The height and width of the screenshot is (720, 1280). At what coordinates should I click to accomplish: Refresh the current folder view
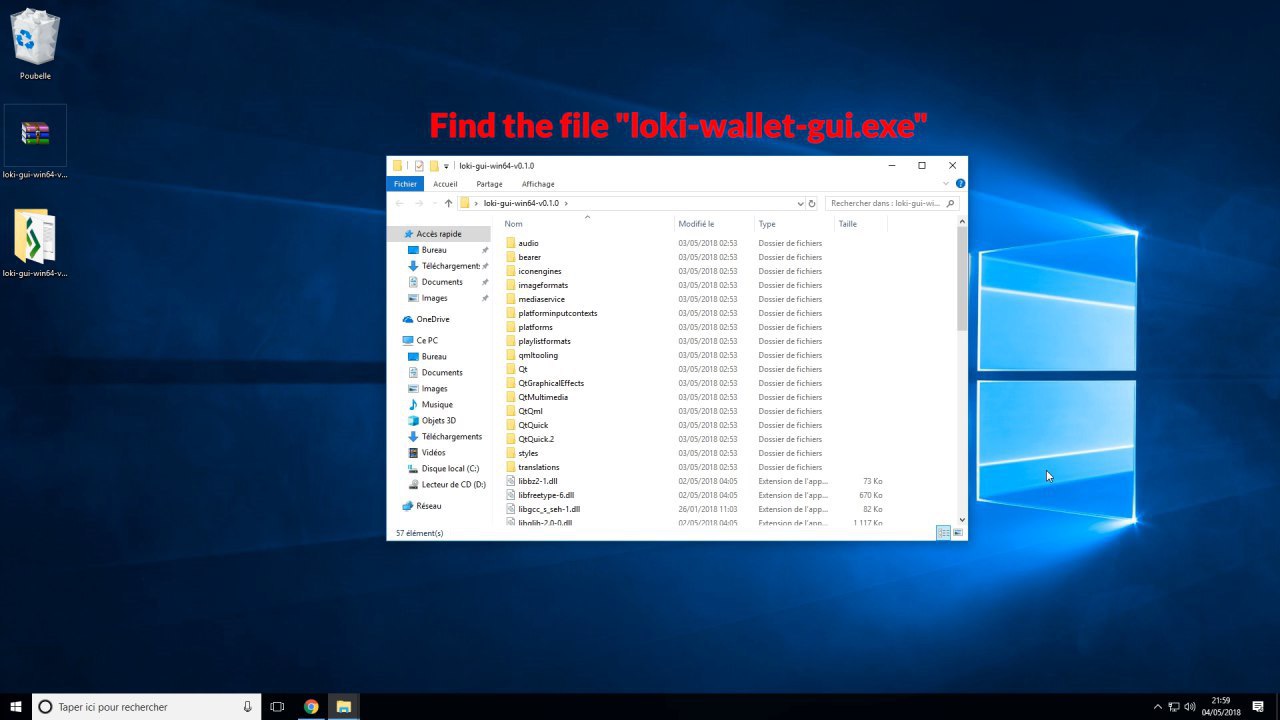(x=812, y=203)
